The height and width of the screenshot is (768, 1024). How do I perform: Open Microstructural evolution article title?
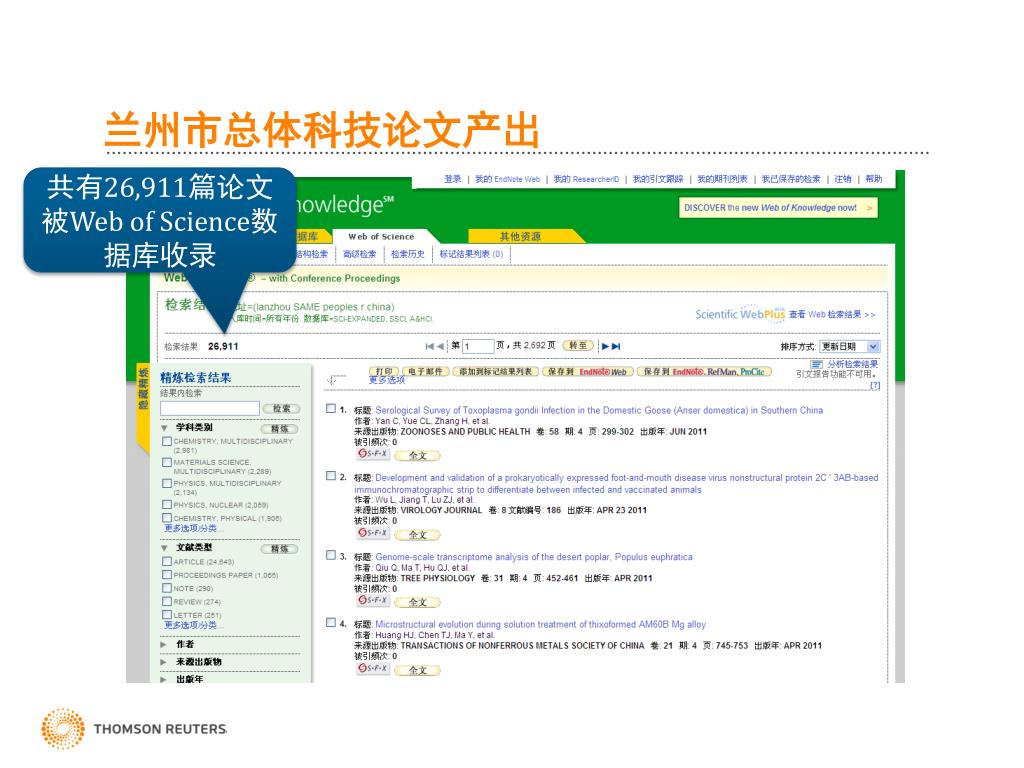click(541, 624)
